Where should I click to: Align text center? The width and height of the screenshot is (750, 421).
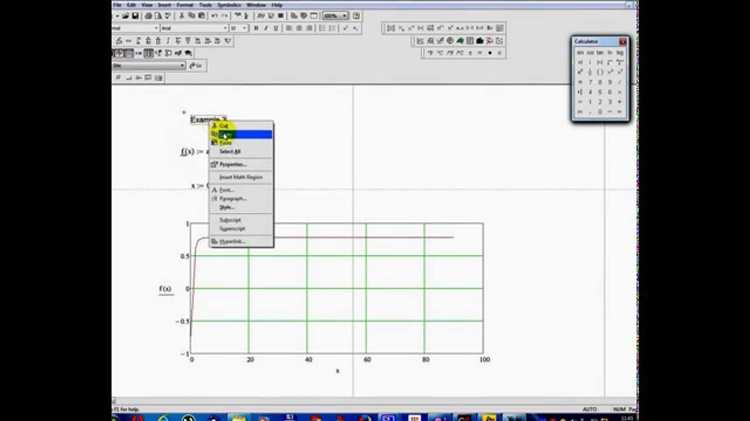coord(299,28)
